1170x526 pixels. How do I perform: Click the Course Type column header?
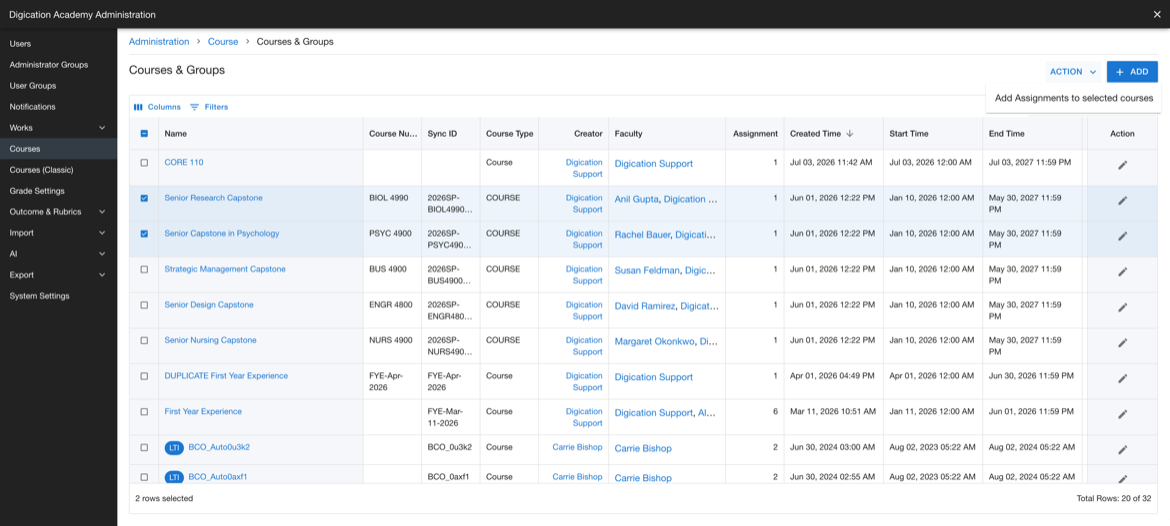pyautogui.click(x=510, y=134)
